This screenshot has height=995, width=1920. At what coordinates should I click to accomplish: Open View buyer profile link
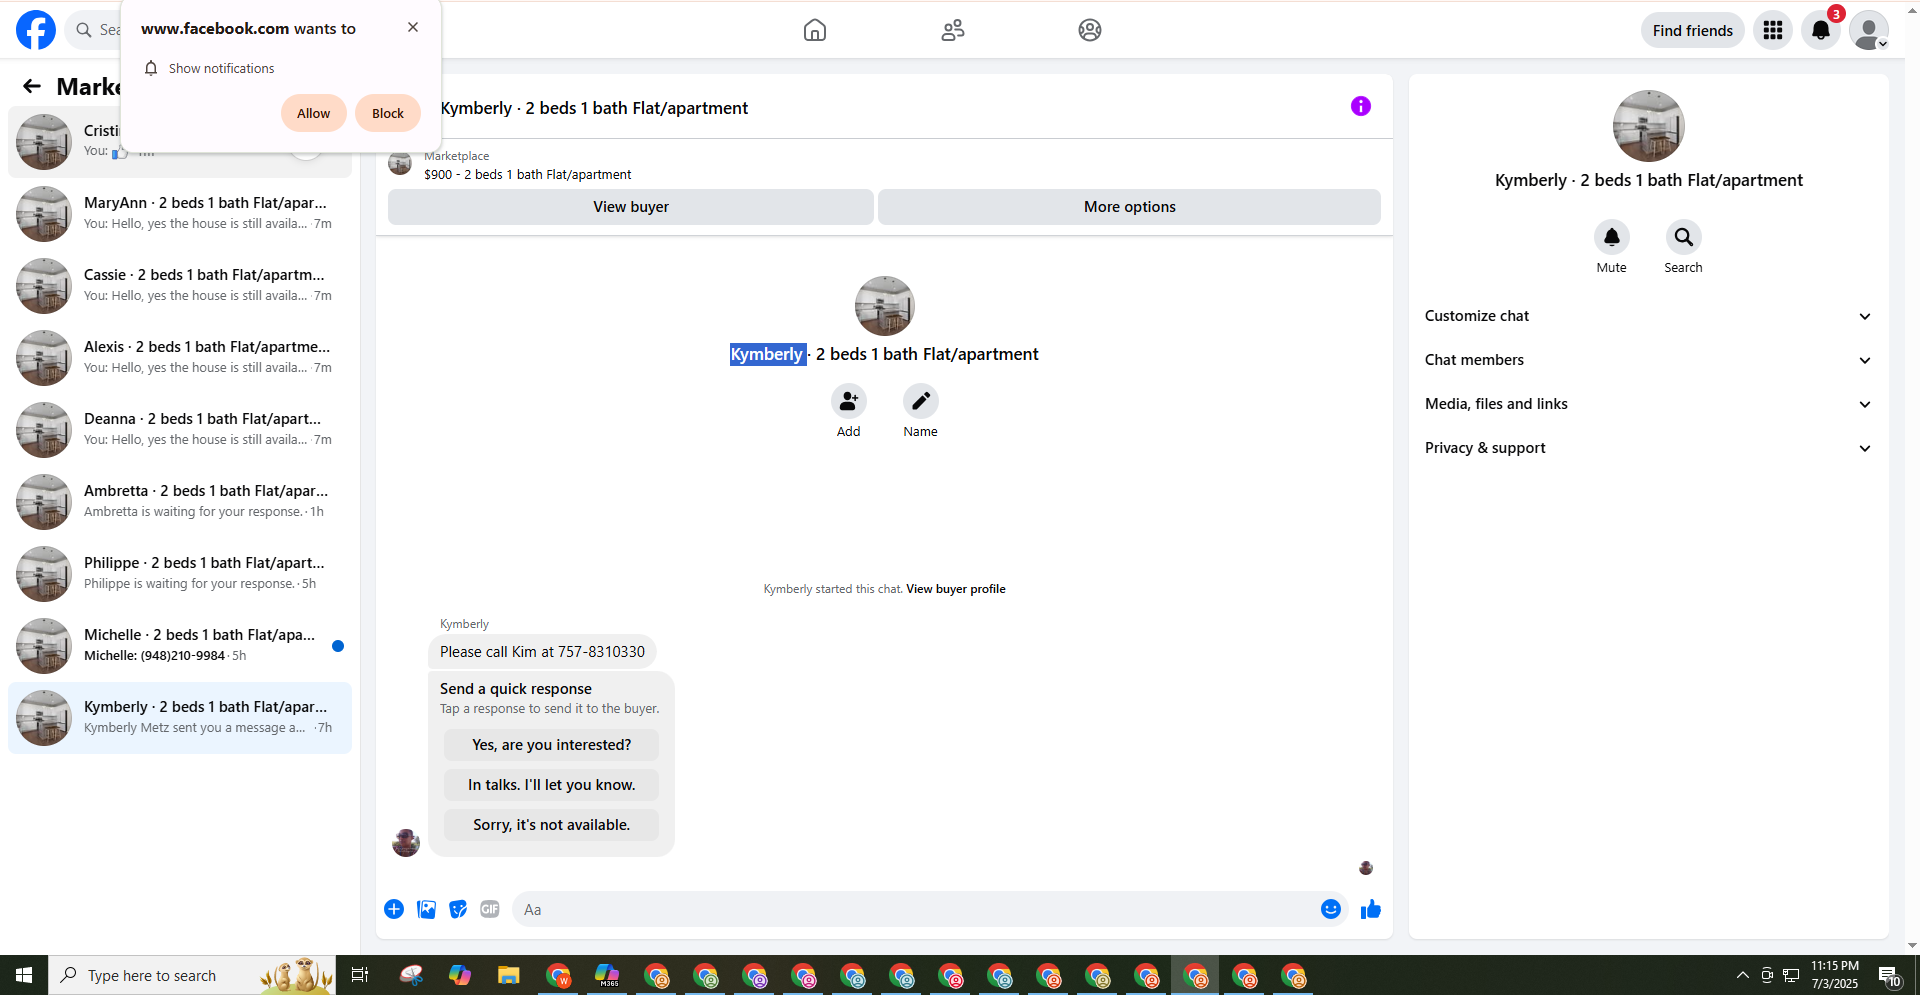point(956,589)
